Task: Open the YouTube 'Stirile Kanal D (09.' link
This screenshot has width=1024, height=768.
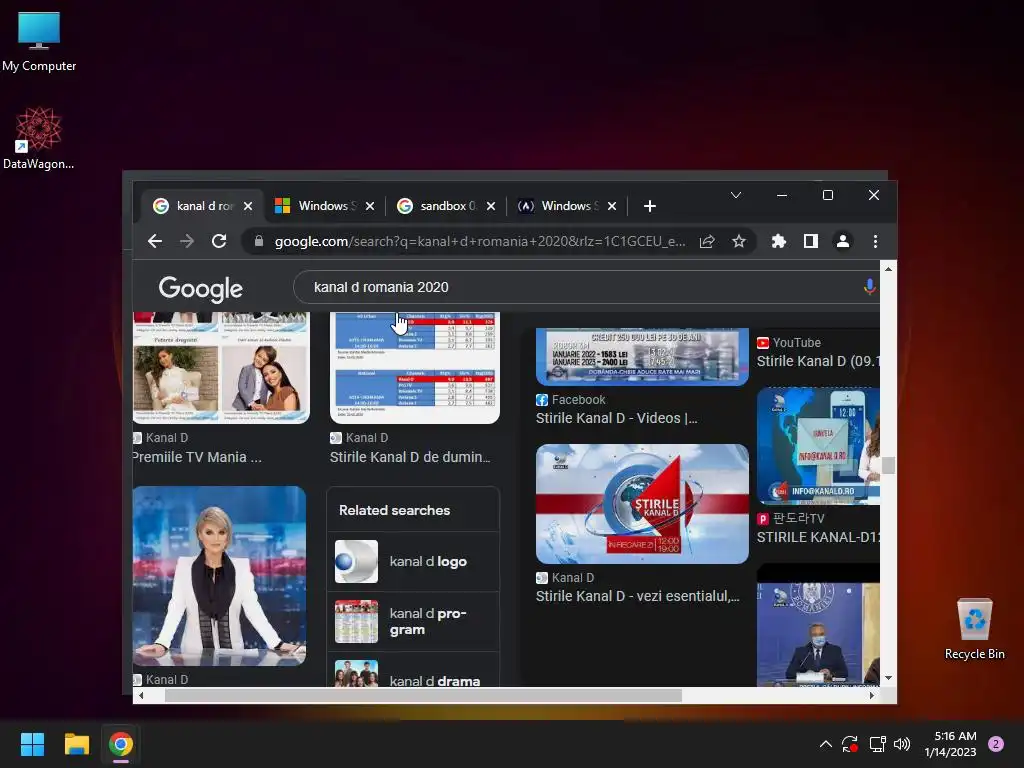Action: pos(818,361)
